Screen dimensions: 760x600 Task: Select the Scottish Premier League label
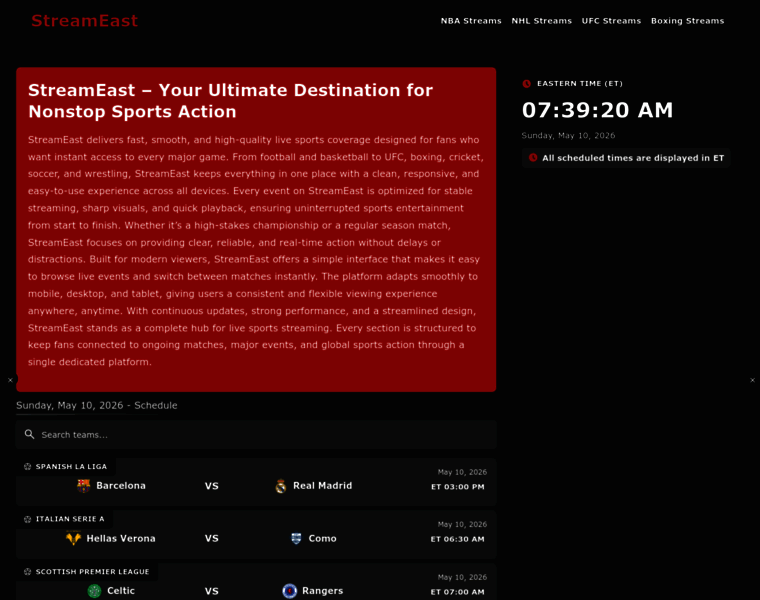[92, 572]
